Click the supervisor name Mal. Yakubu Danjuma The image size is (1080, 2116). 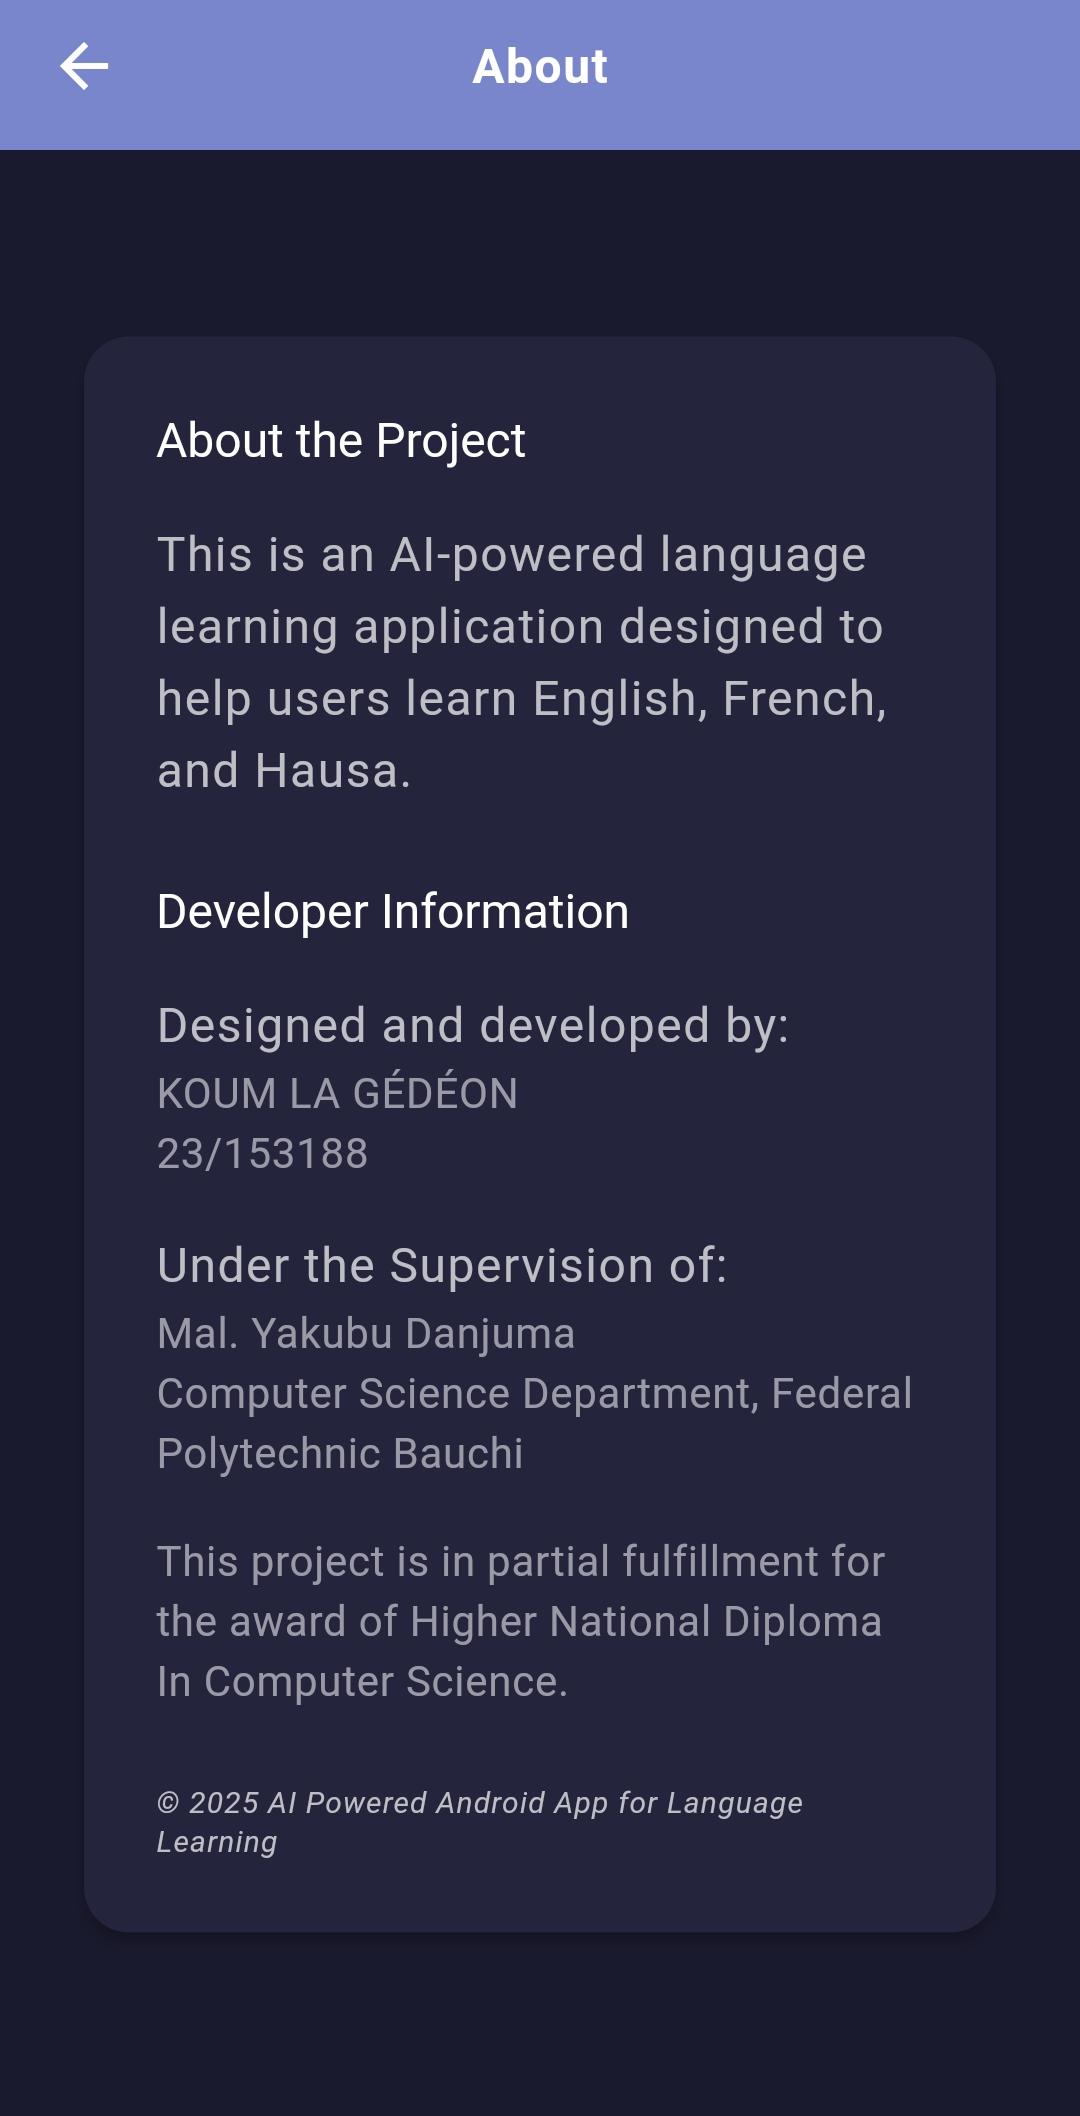pyautogui.click(x=367, y=1331)
